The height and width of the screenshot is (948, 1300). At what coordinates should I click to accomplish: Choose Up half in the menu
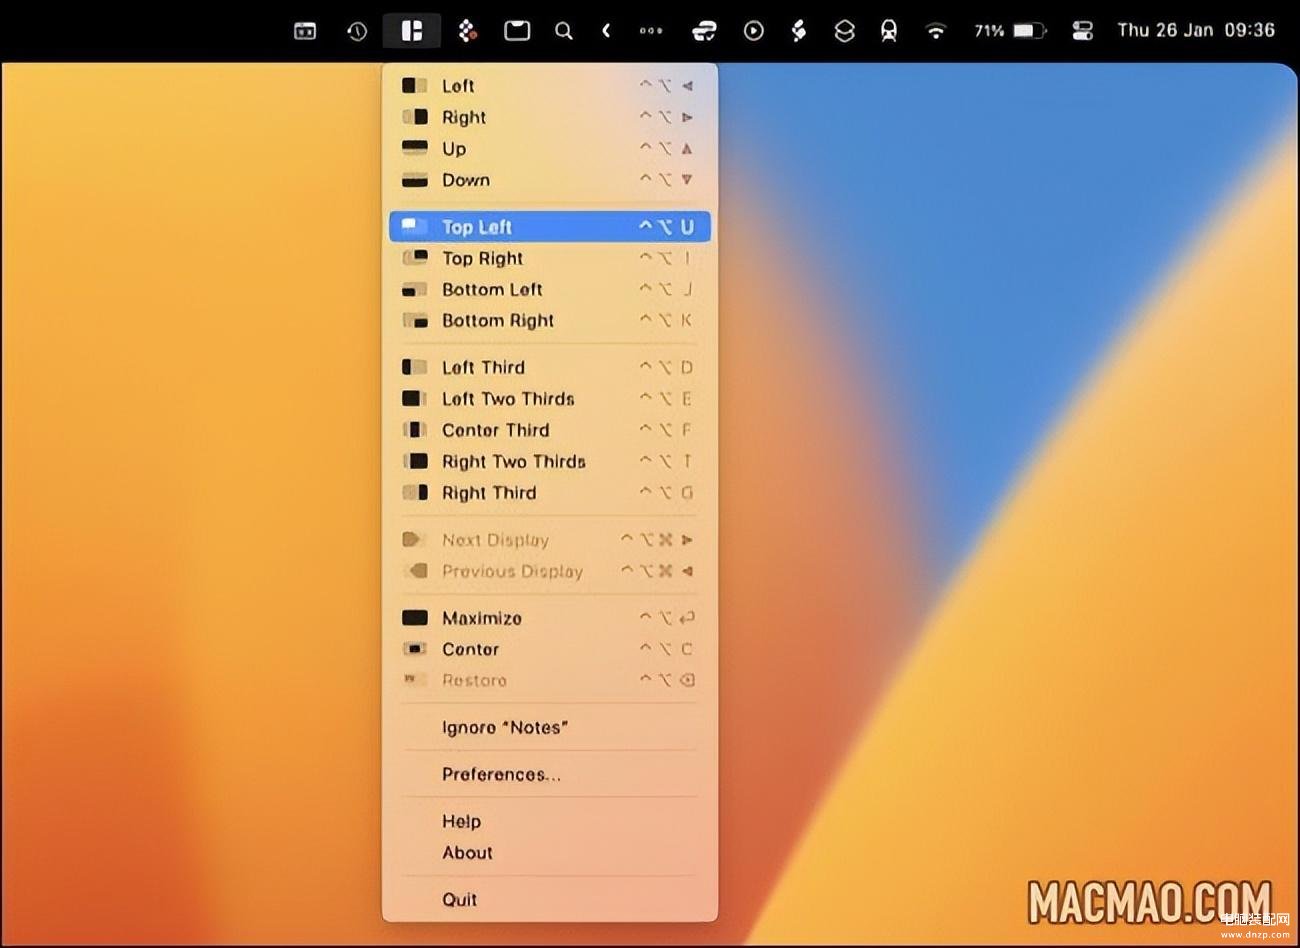pyautogui.click(x=549, y=148)
